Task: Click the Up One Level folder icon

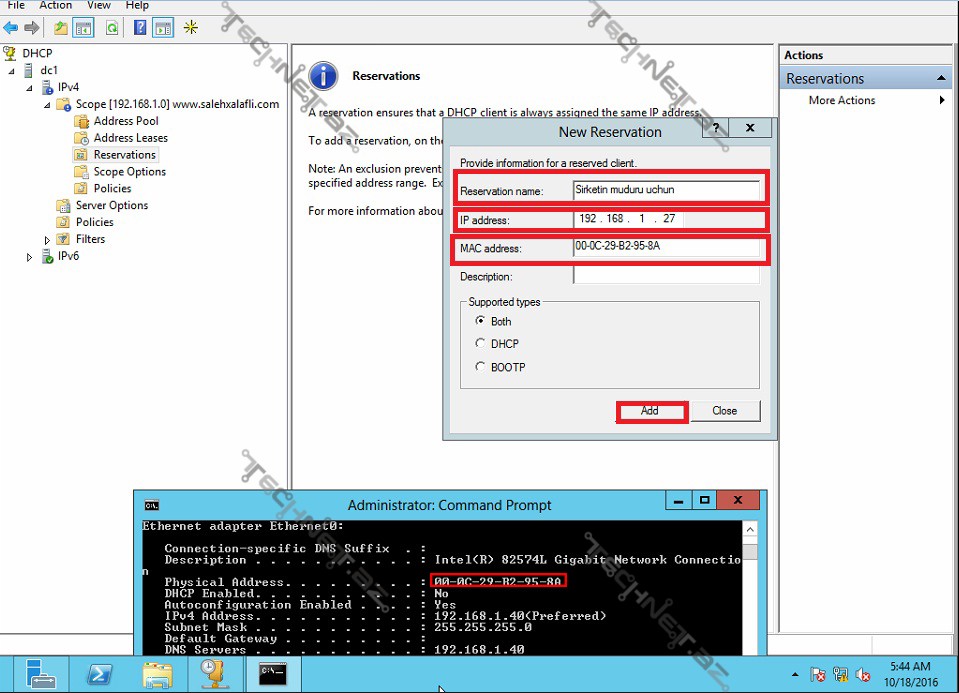Action: [x=61, y=28]
